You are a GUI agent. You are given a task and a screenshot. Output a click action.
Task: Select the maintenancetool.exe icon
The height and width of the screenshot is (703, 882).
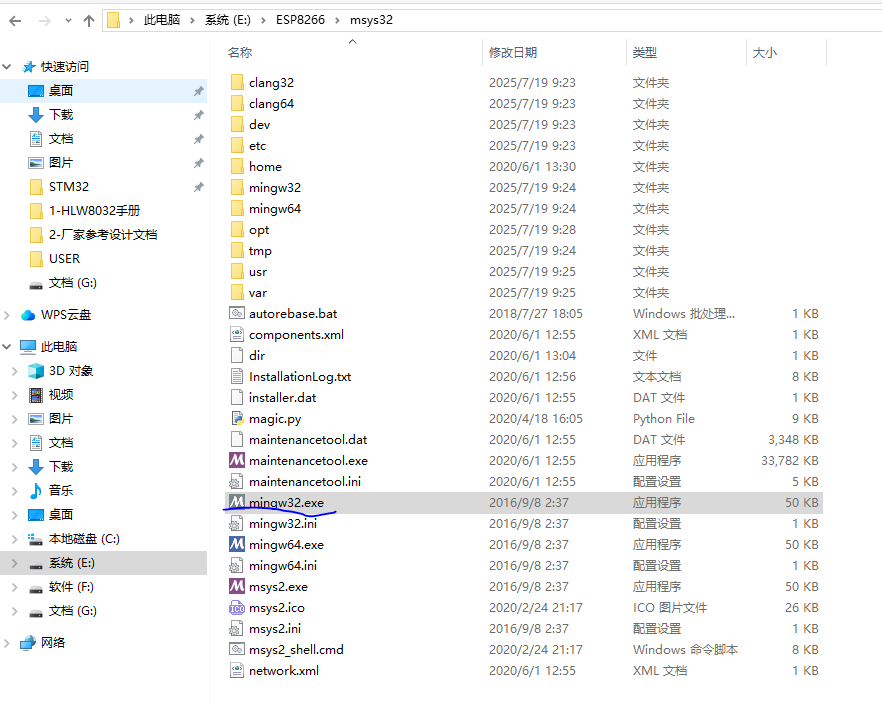click(x=237, y=460)
